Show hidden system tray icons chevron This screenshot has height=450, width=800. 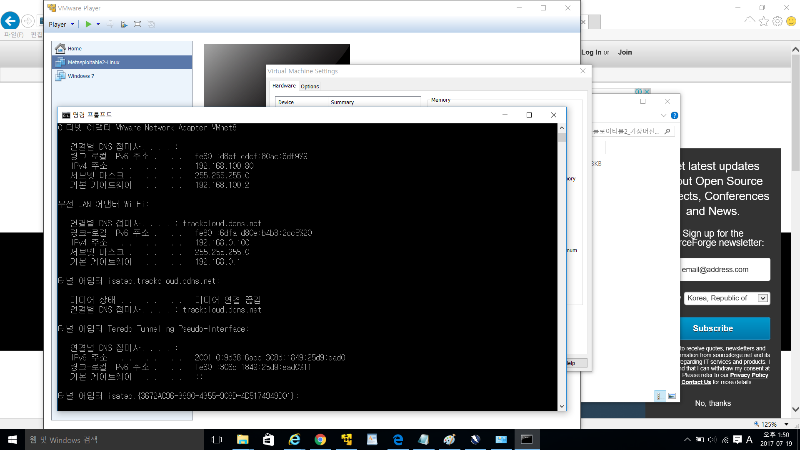[x=687, y=439]
